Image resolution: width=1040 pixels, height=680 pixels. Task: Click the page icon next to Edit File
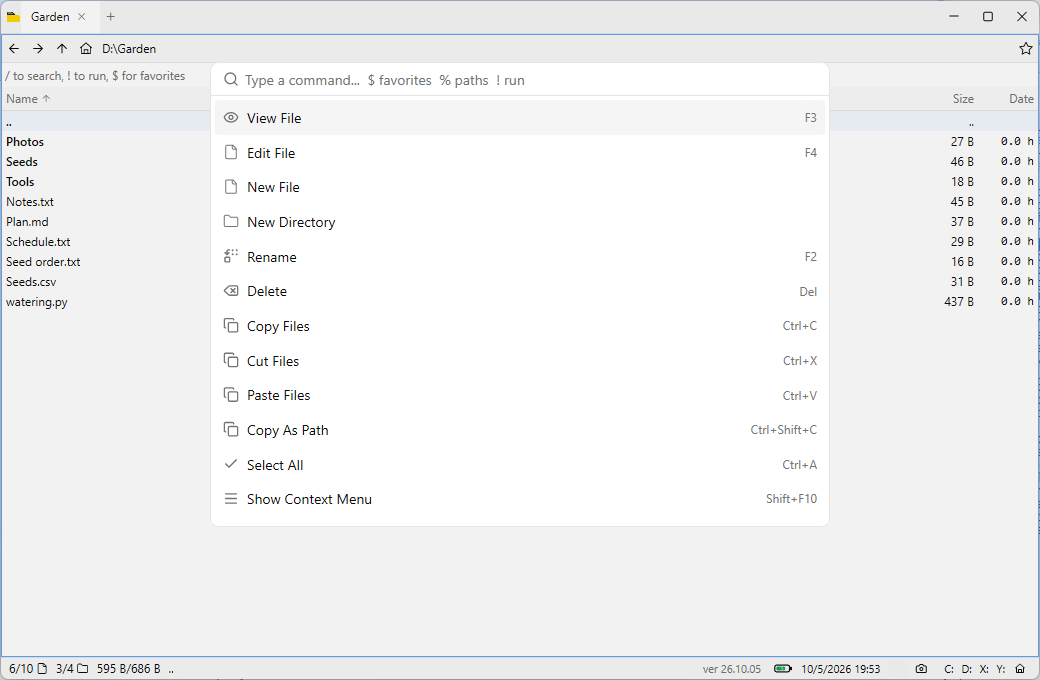[231, 153]
